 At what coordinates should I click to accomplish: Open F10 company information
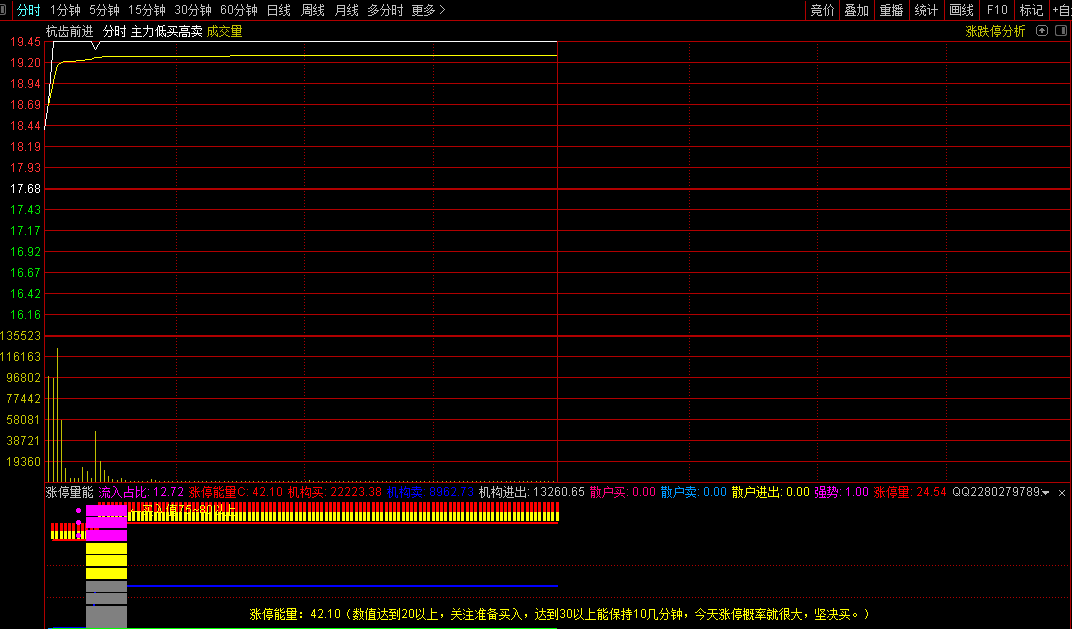[997, 10]
